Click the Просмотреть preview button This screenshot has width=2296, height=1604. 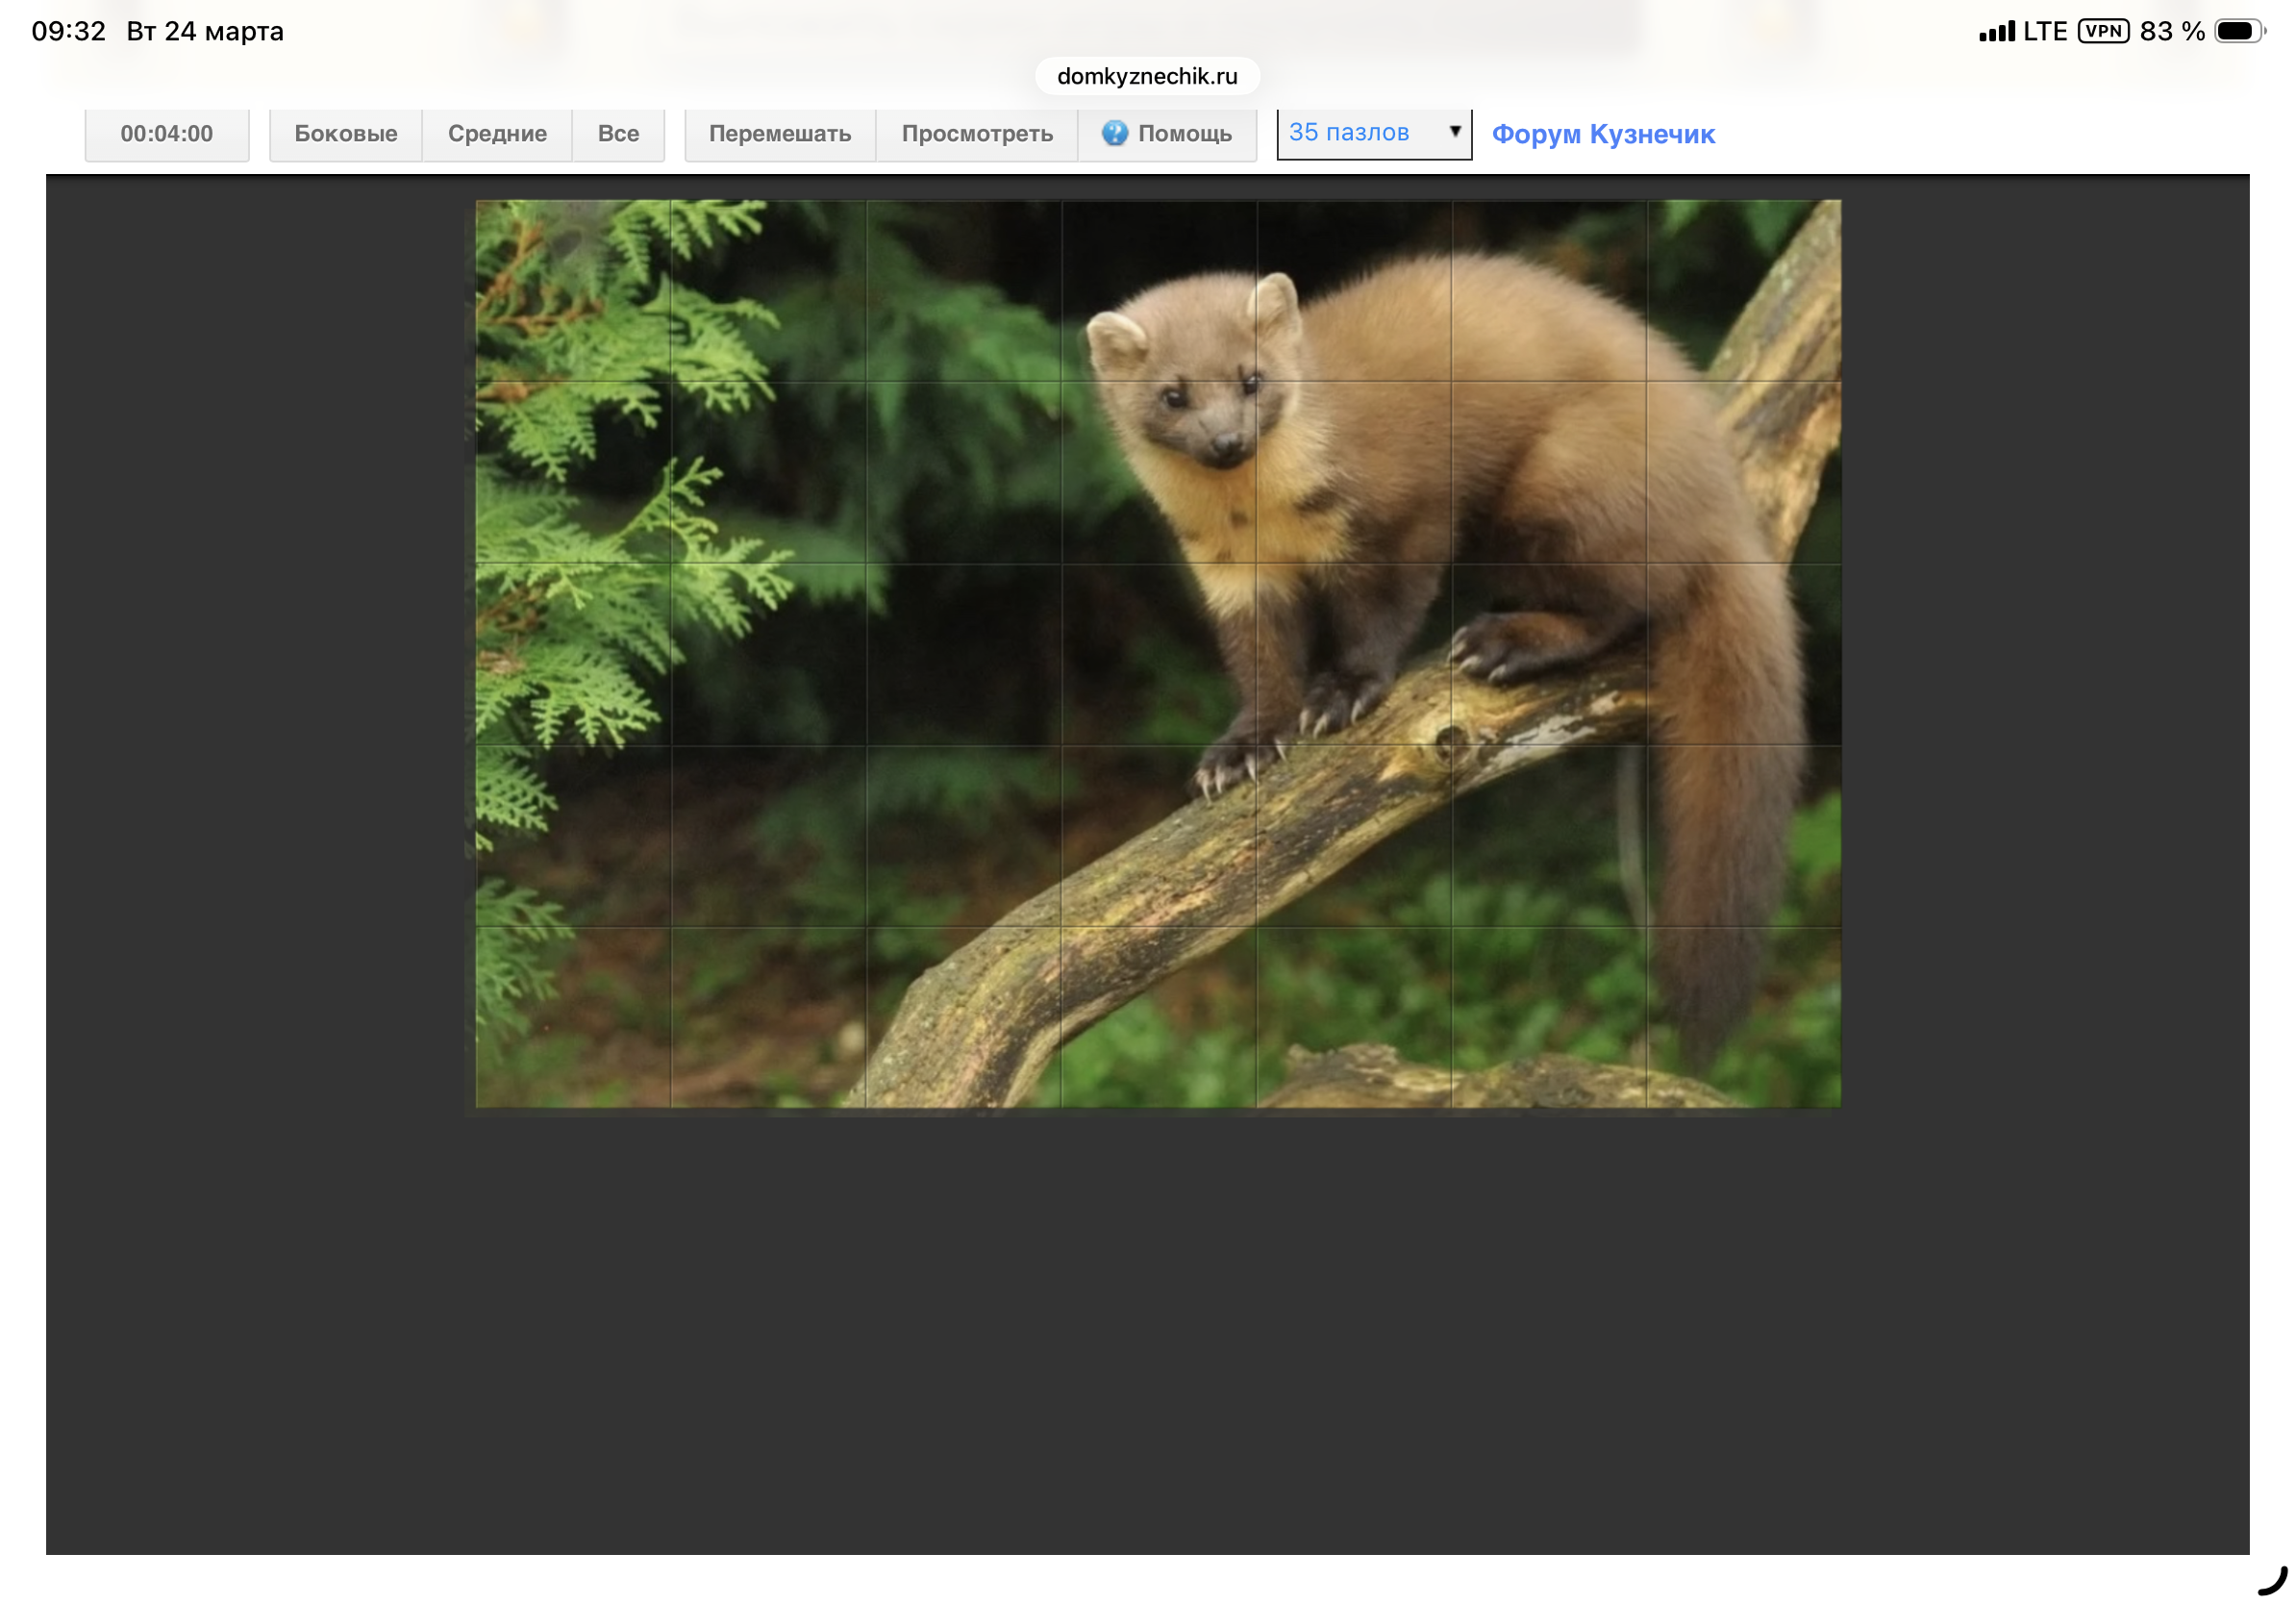click(976, 133)
